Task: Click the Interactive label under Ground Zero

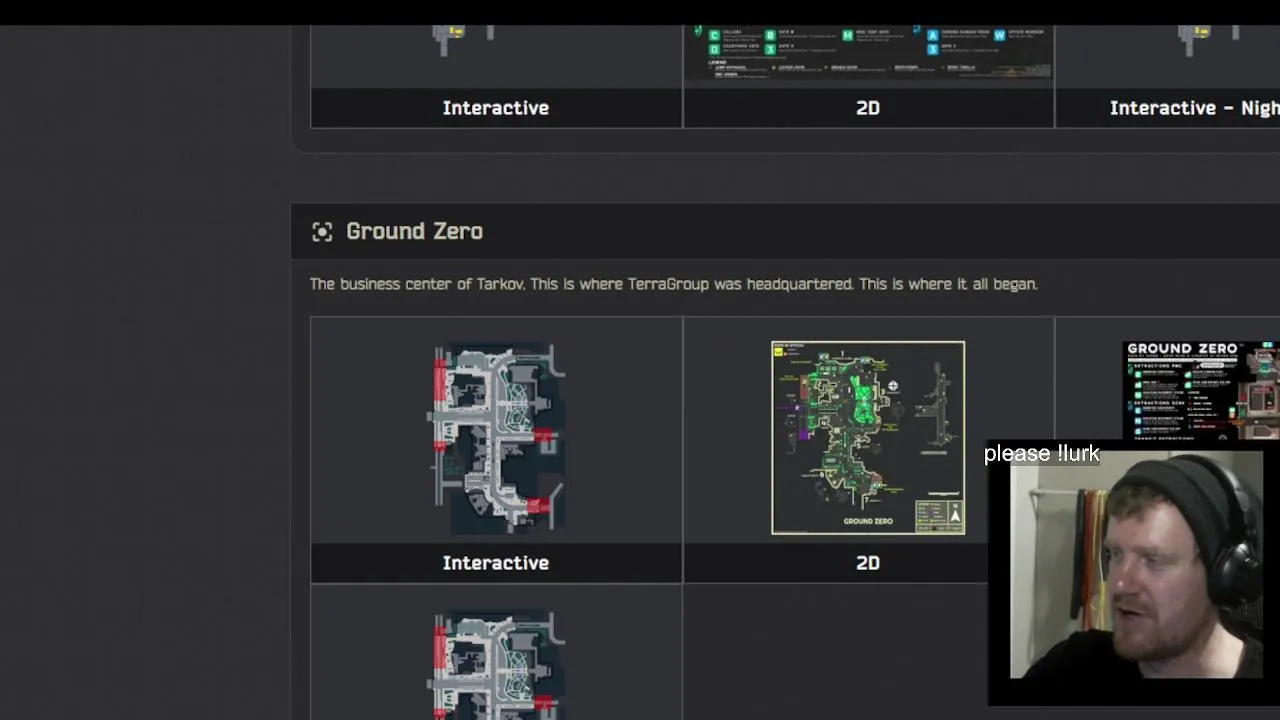Action: (496, 563)
